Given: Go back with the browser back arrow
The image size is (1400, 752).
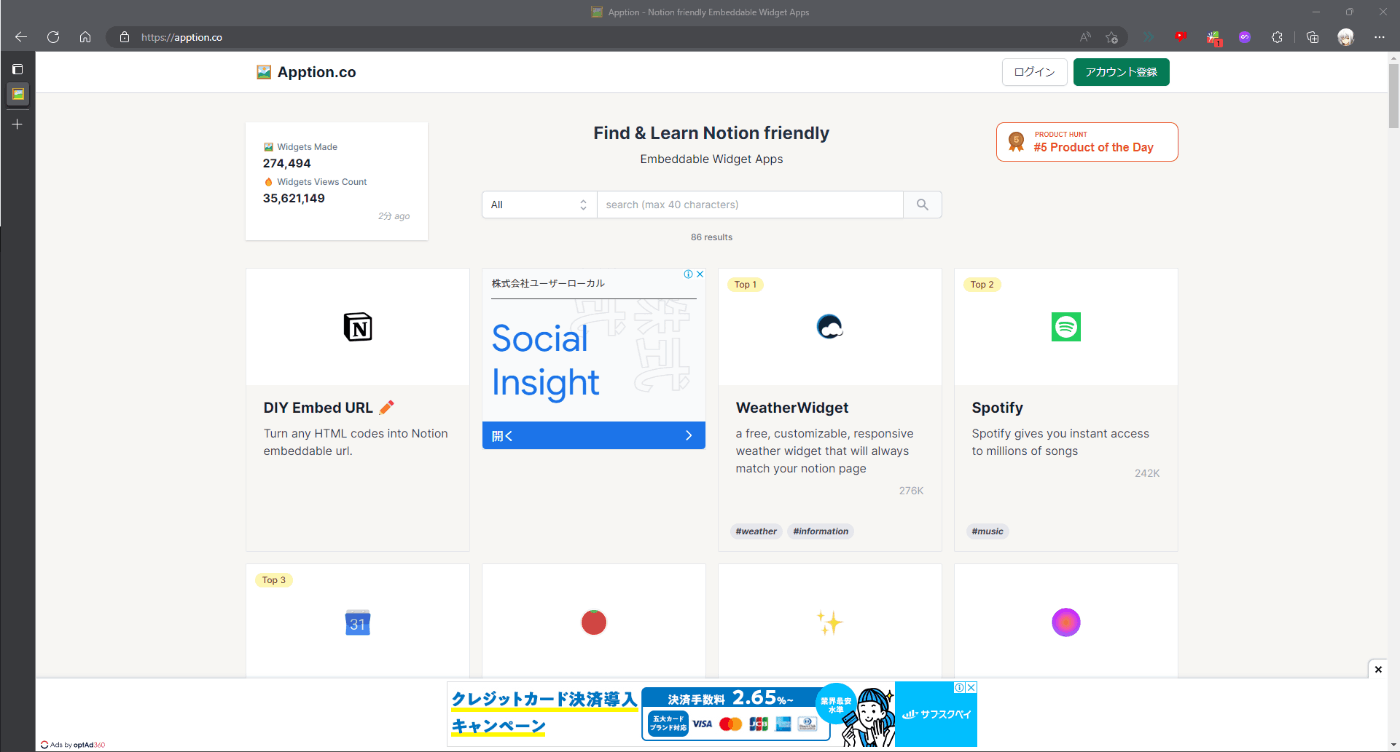Looking at the screenshot, I should click(21, 37).
